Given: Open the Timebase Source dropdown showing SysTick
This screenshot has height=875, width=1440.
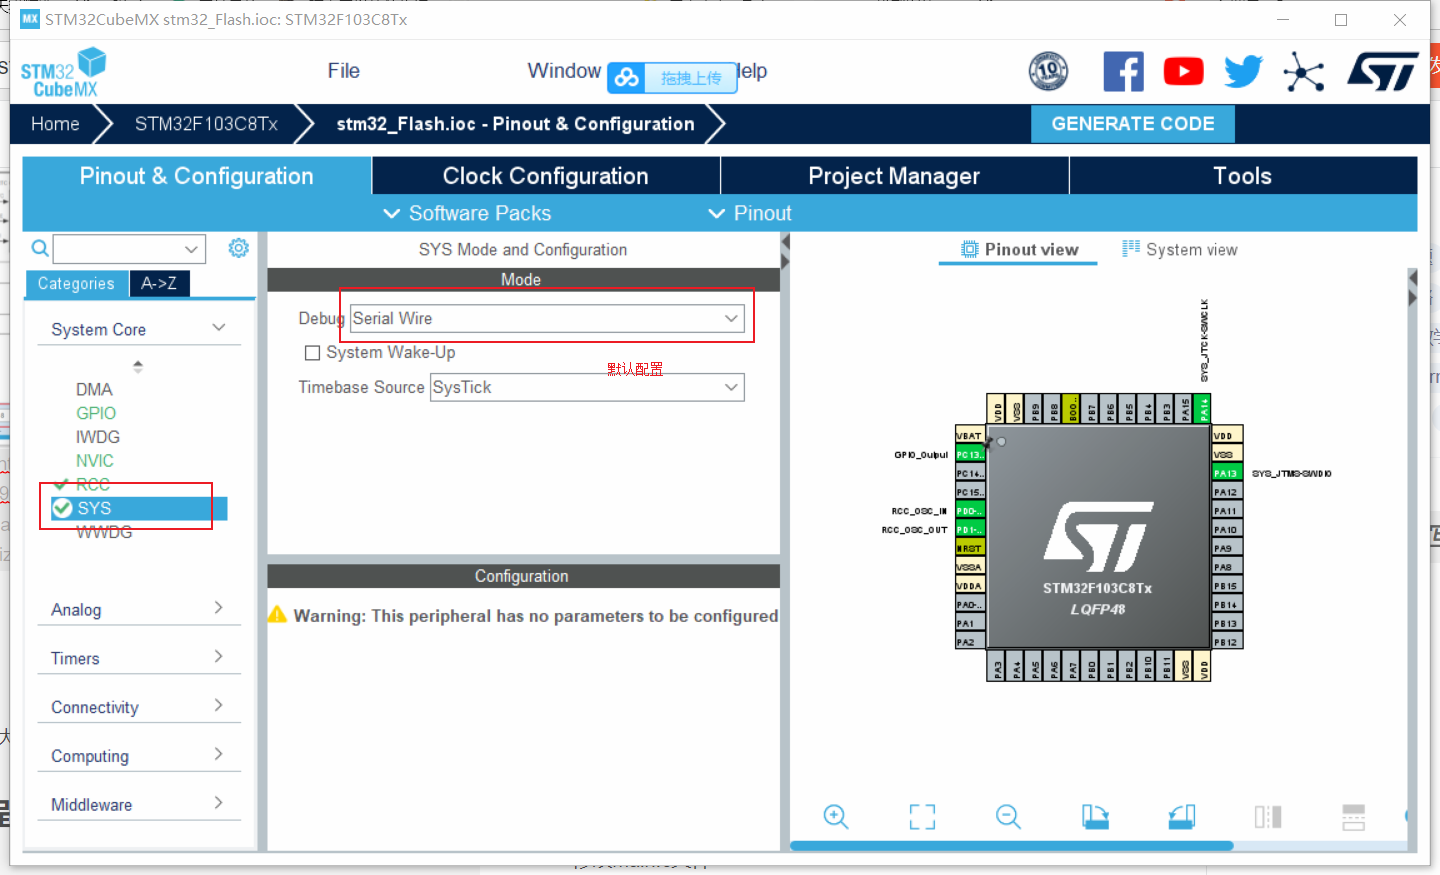Looking at the screenshot, I should (587, 387).
